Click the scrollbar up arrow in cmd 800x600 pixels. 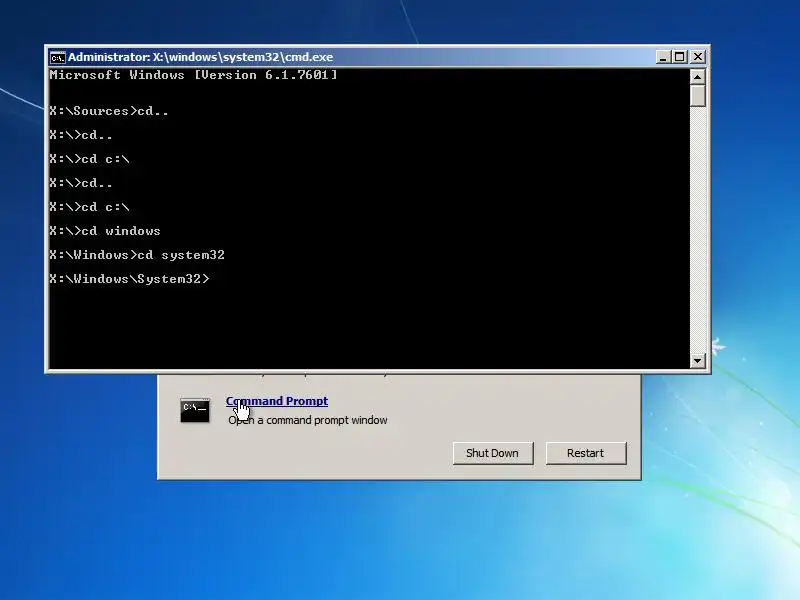[x=697, y=77]
